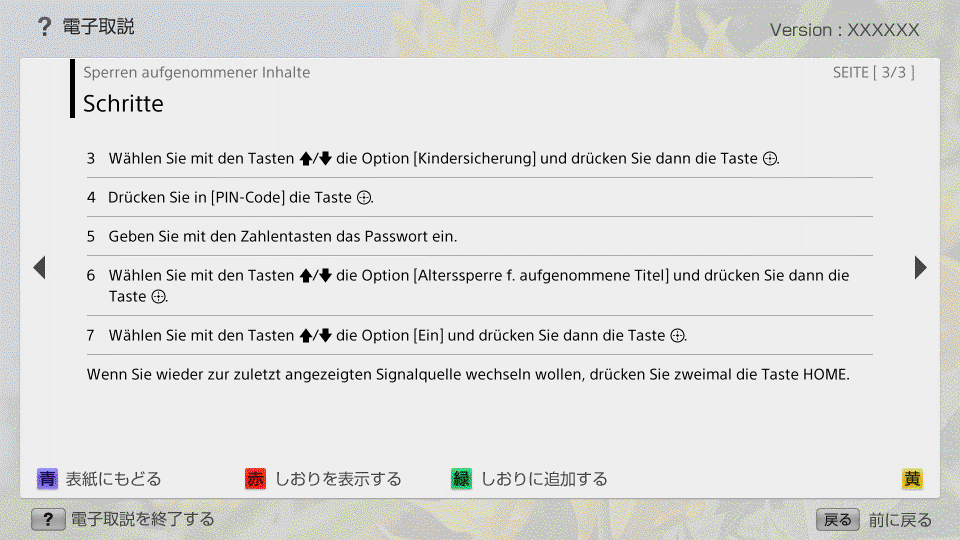
Task: Click the SEITE [ 3/3 ] page indicator
Action: pos(873,72)
